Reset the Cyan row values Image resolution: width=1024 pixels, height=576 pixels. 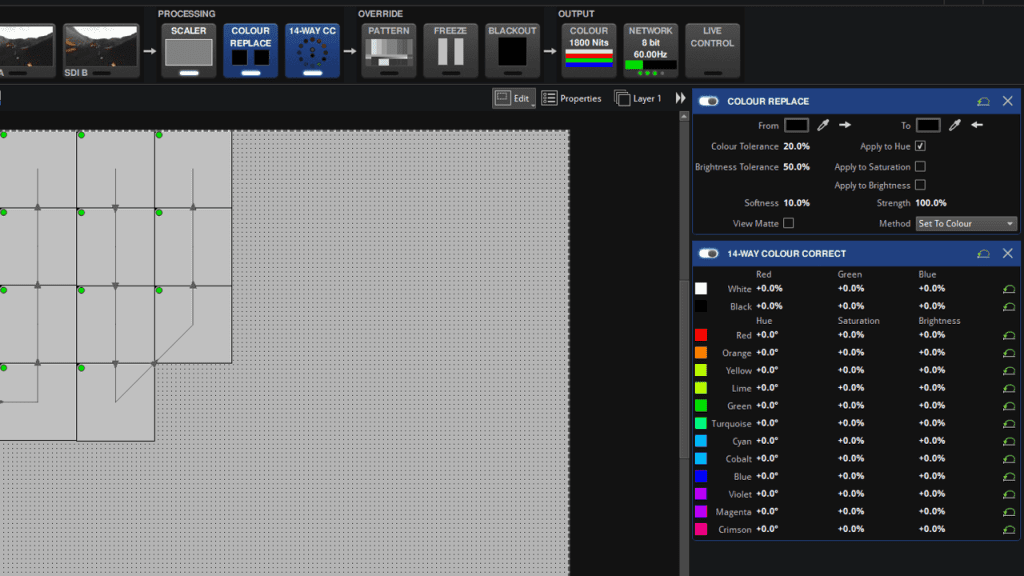coord(1009,441)
